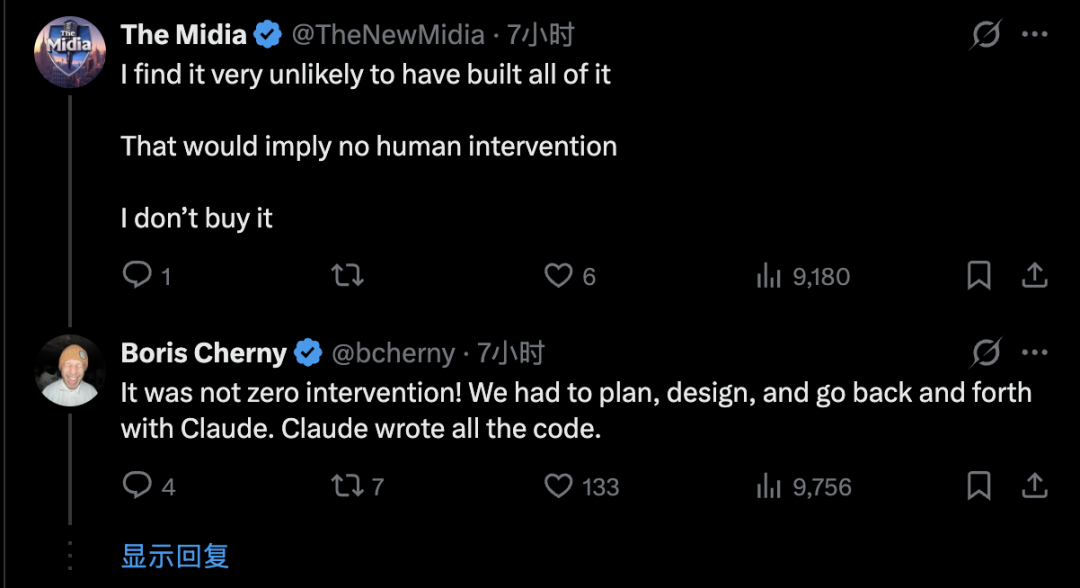Reply to The Midia's tweet

point(137,275)
